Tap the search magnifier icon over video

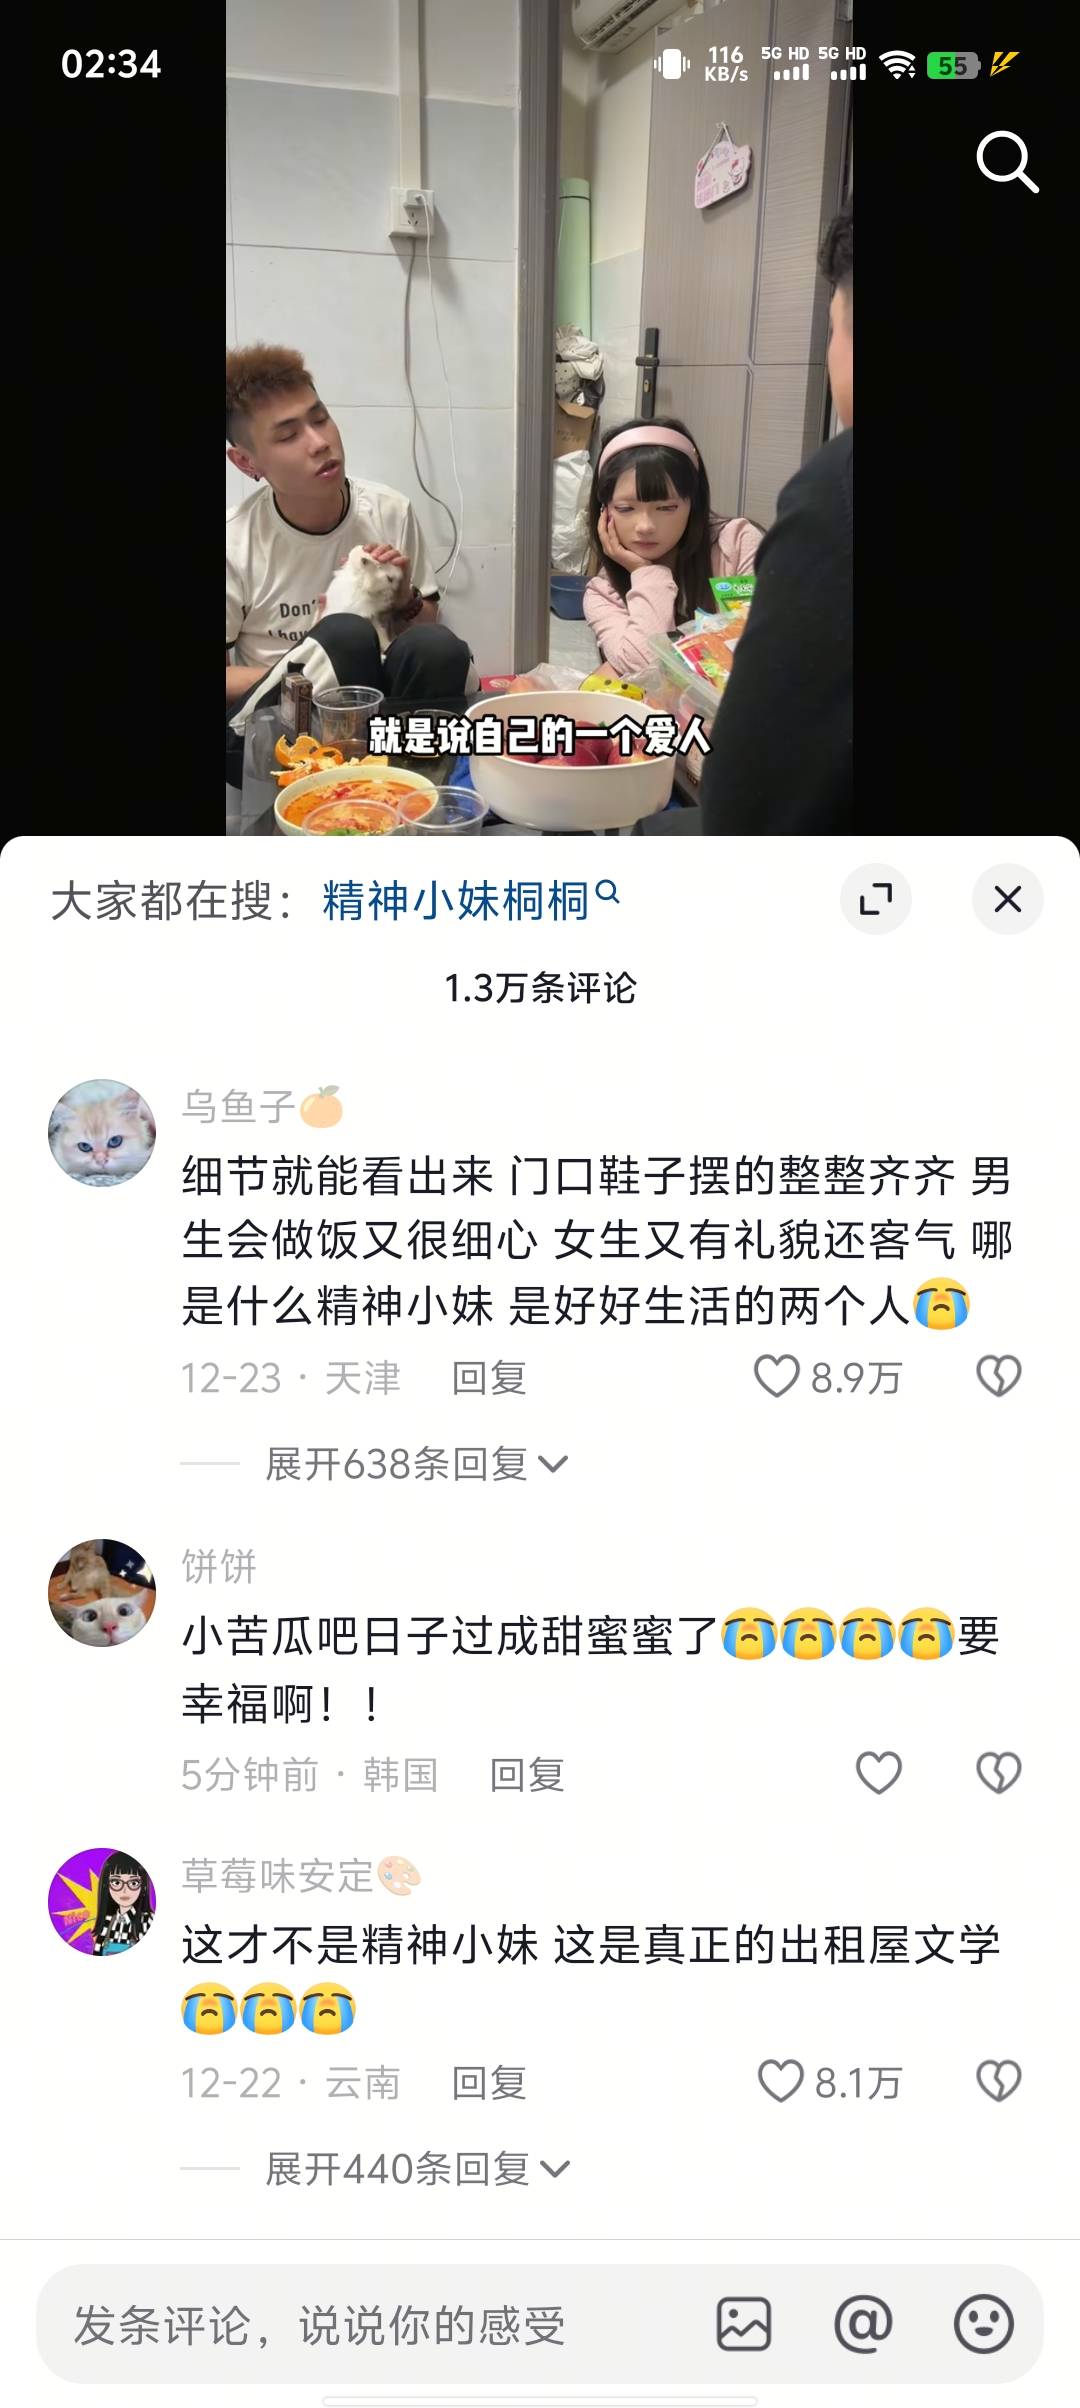1007,161
